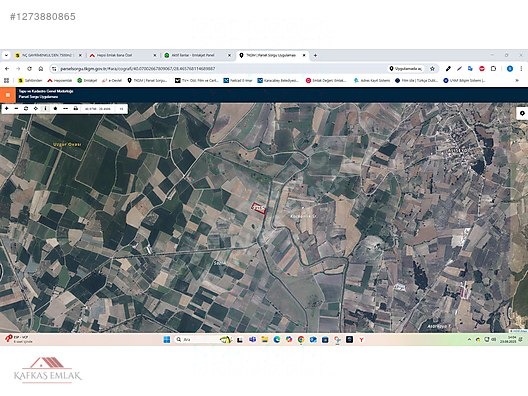Open the TKGM Parsel Sorgu bookmark

point(147,80)
